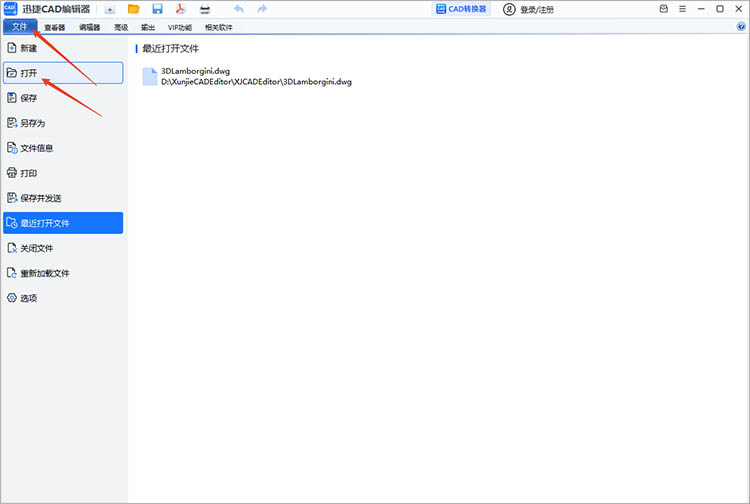Click 登录/注册 login link
Screen dimensions: 750x504
(529, 9)
